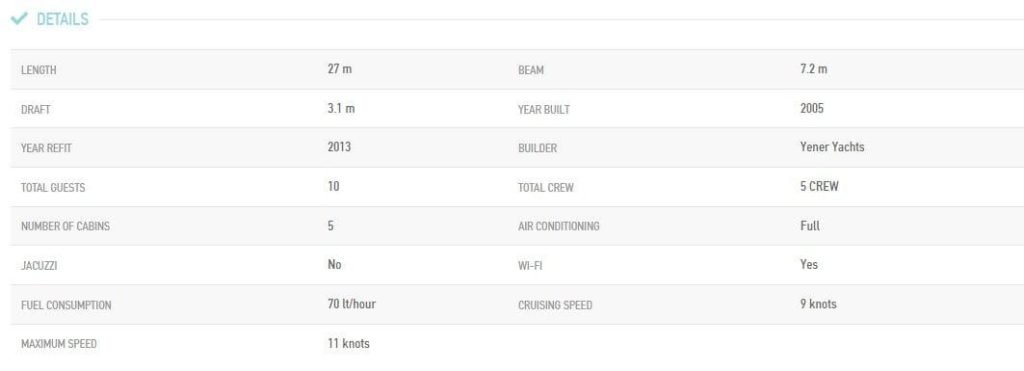Select the TOTAL GUESTS value 10

point(334,186)
